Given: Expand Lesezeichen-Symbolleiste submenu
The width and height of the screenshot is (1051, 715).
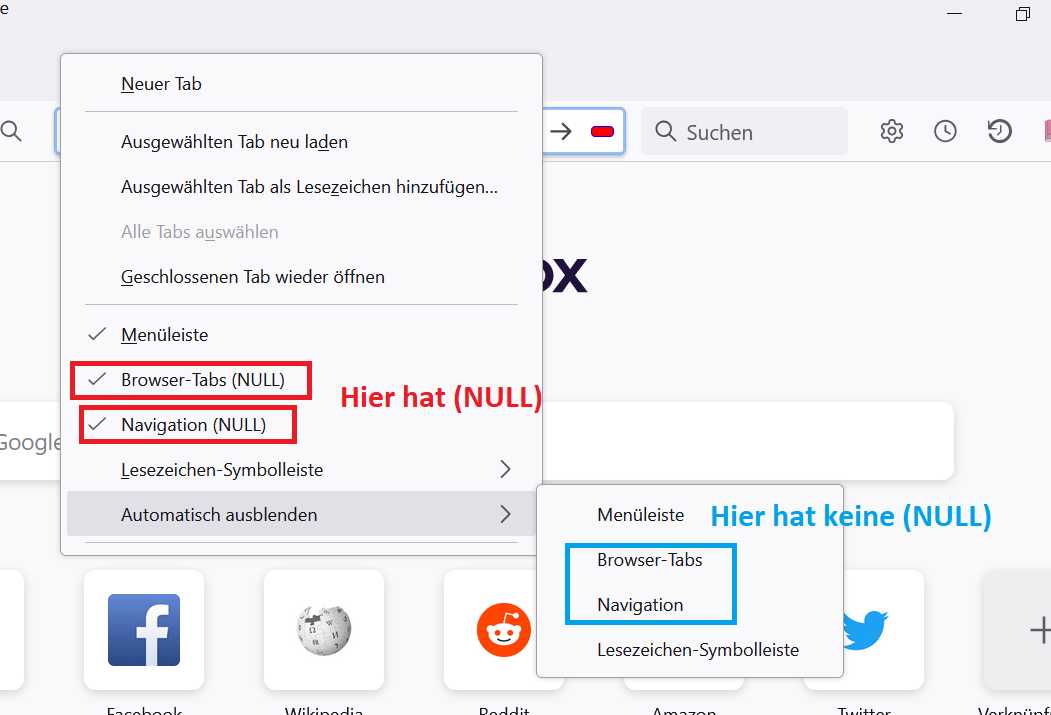Looking at the screenshot, I should click(301, 470).
